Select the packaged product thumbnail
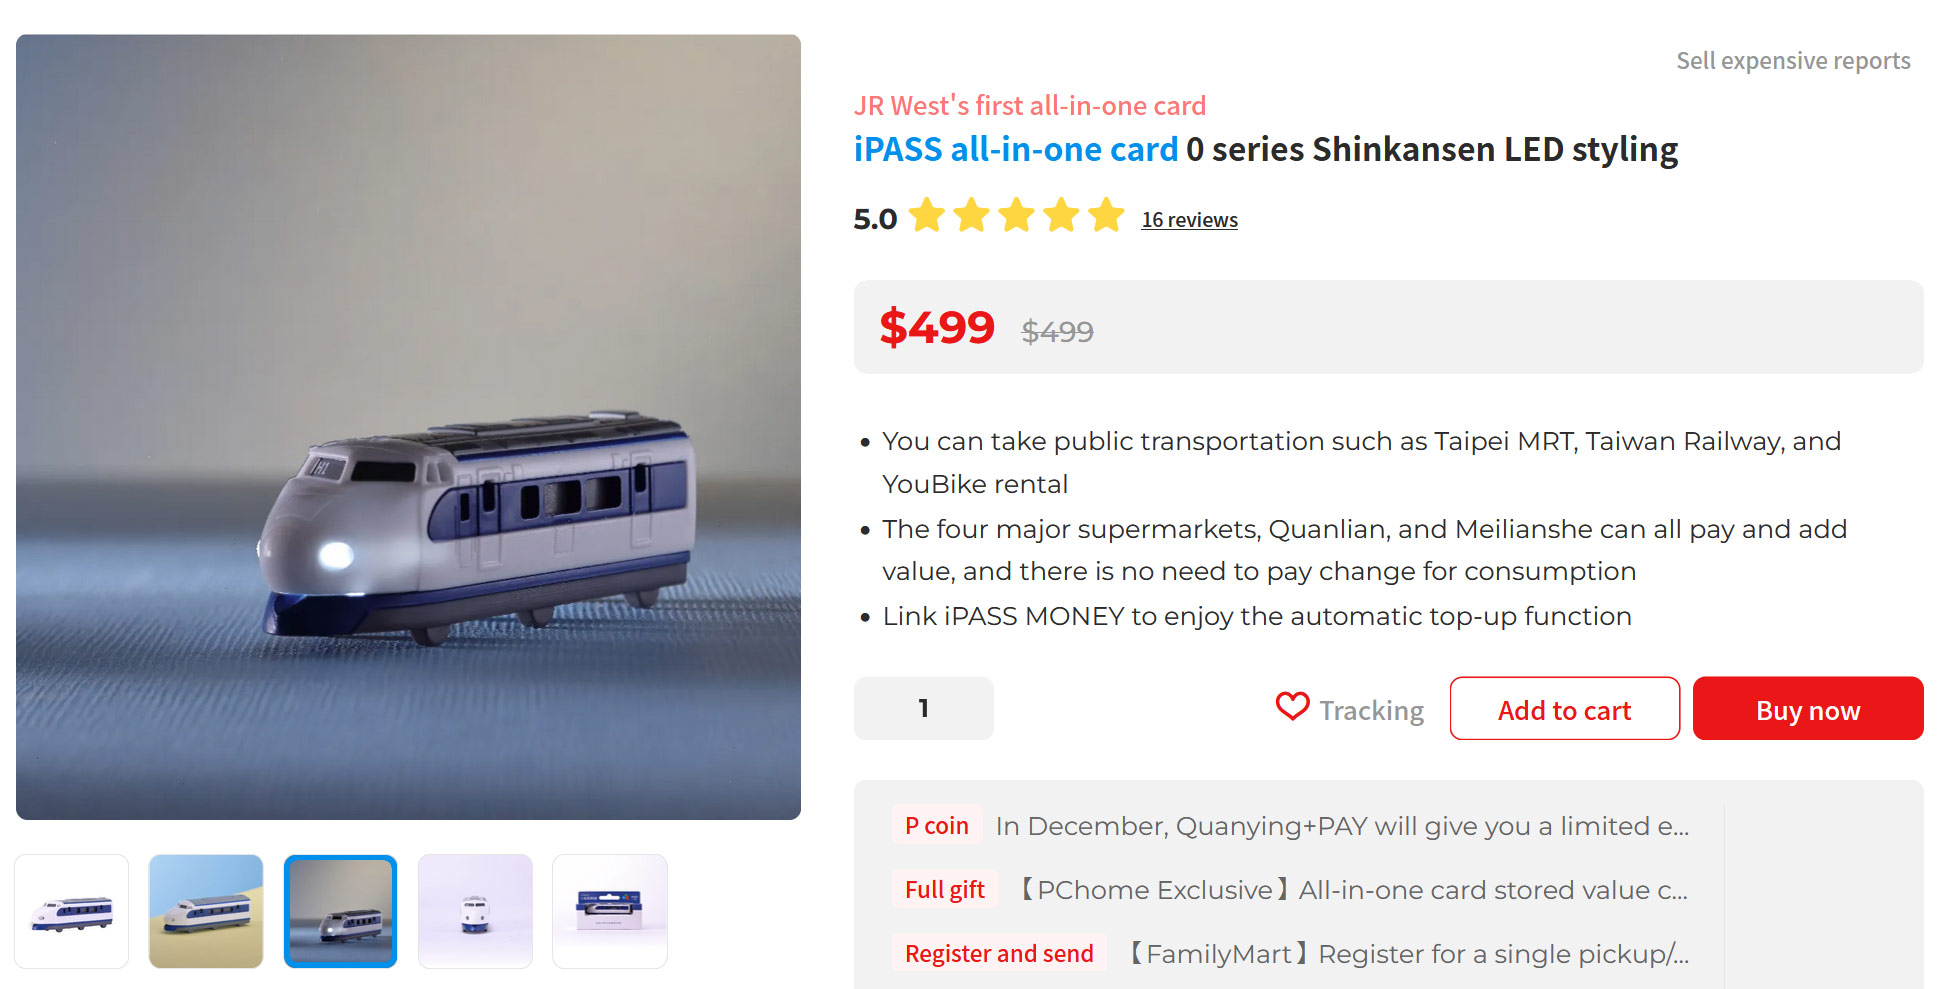Image resolution: width=1941 pixels, height=989 pixels. 610,911
